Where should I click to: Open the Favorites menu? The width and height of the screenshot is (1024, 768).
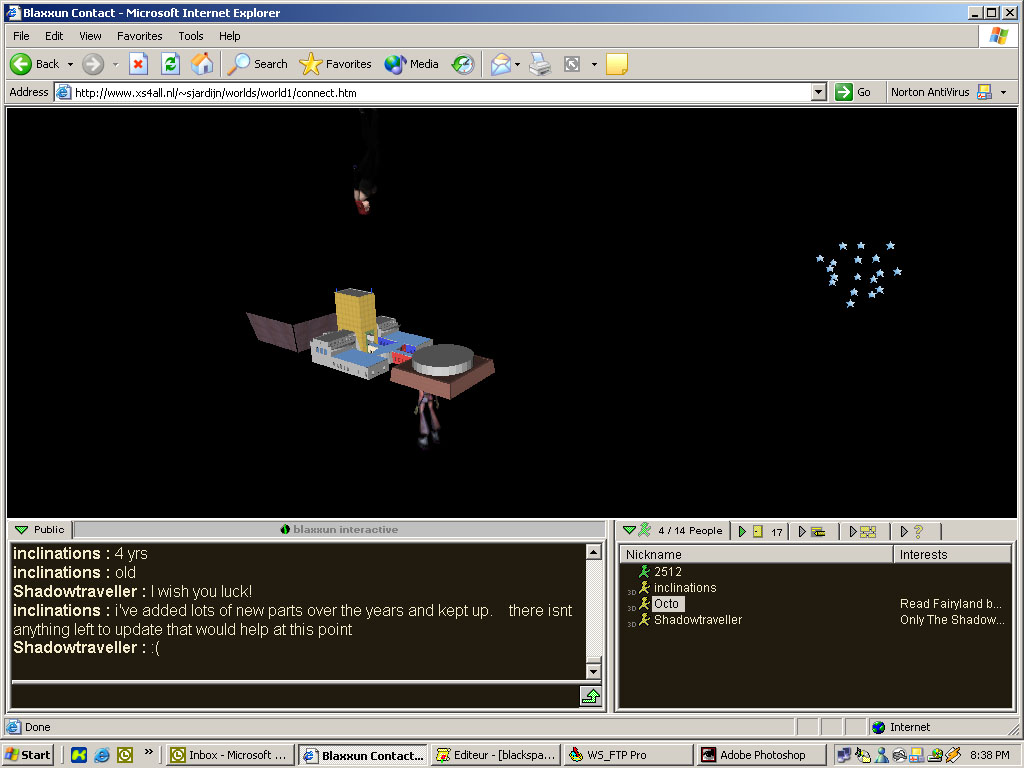pyautogui.click(x=139, y=36)
